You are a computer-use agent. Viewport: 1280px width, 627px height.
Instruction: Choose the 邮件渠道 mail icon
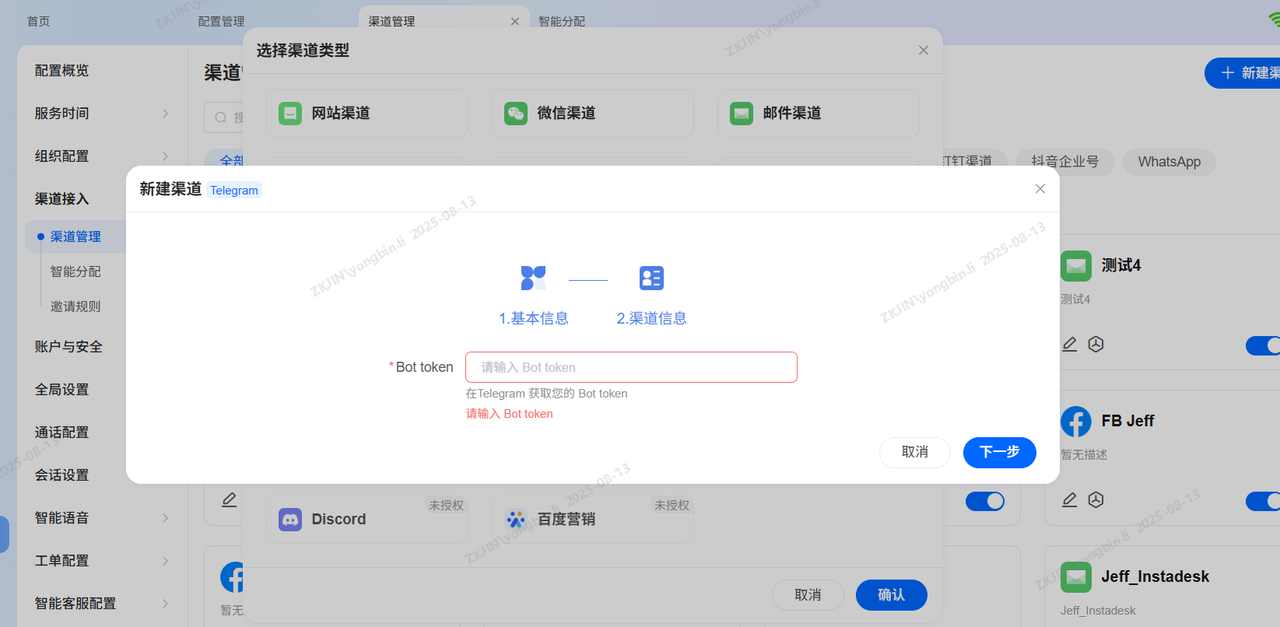tap(741, 113)
